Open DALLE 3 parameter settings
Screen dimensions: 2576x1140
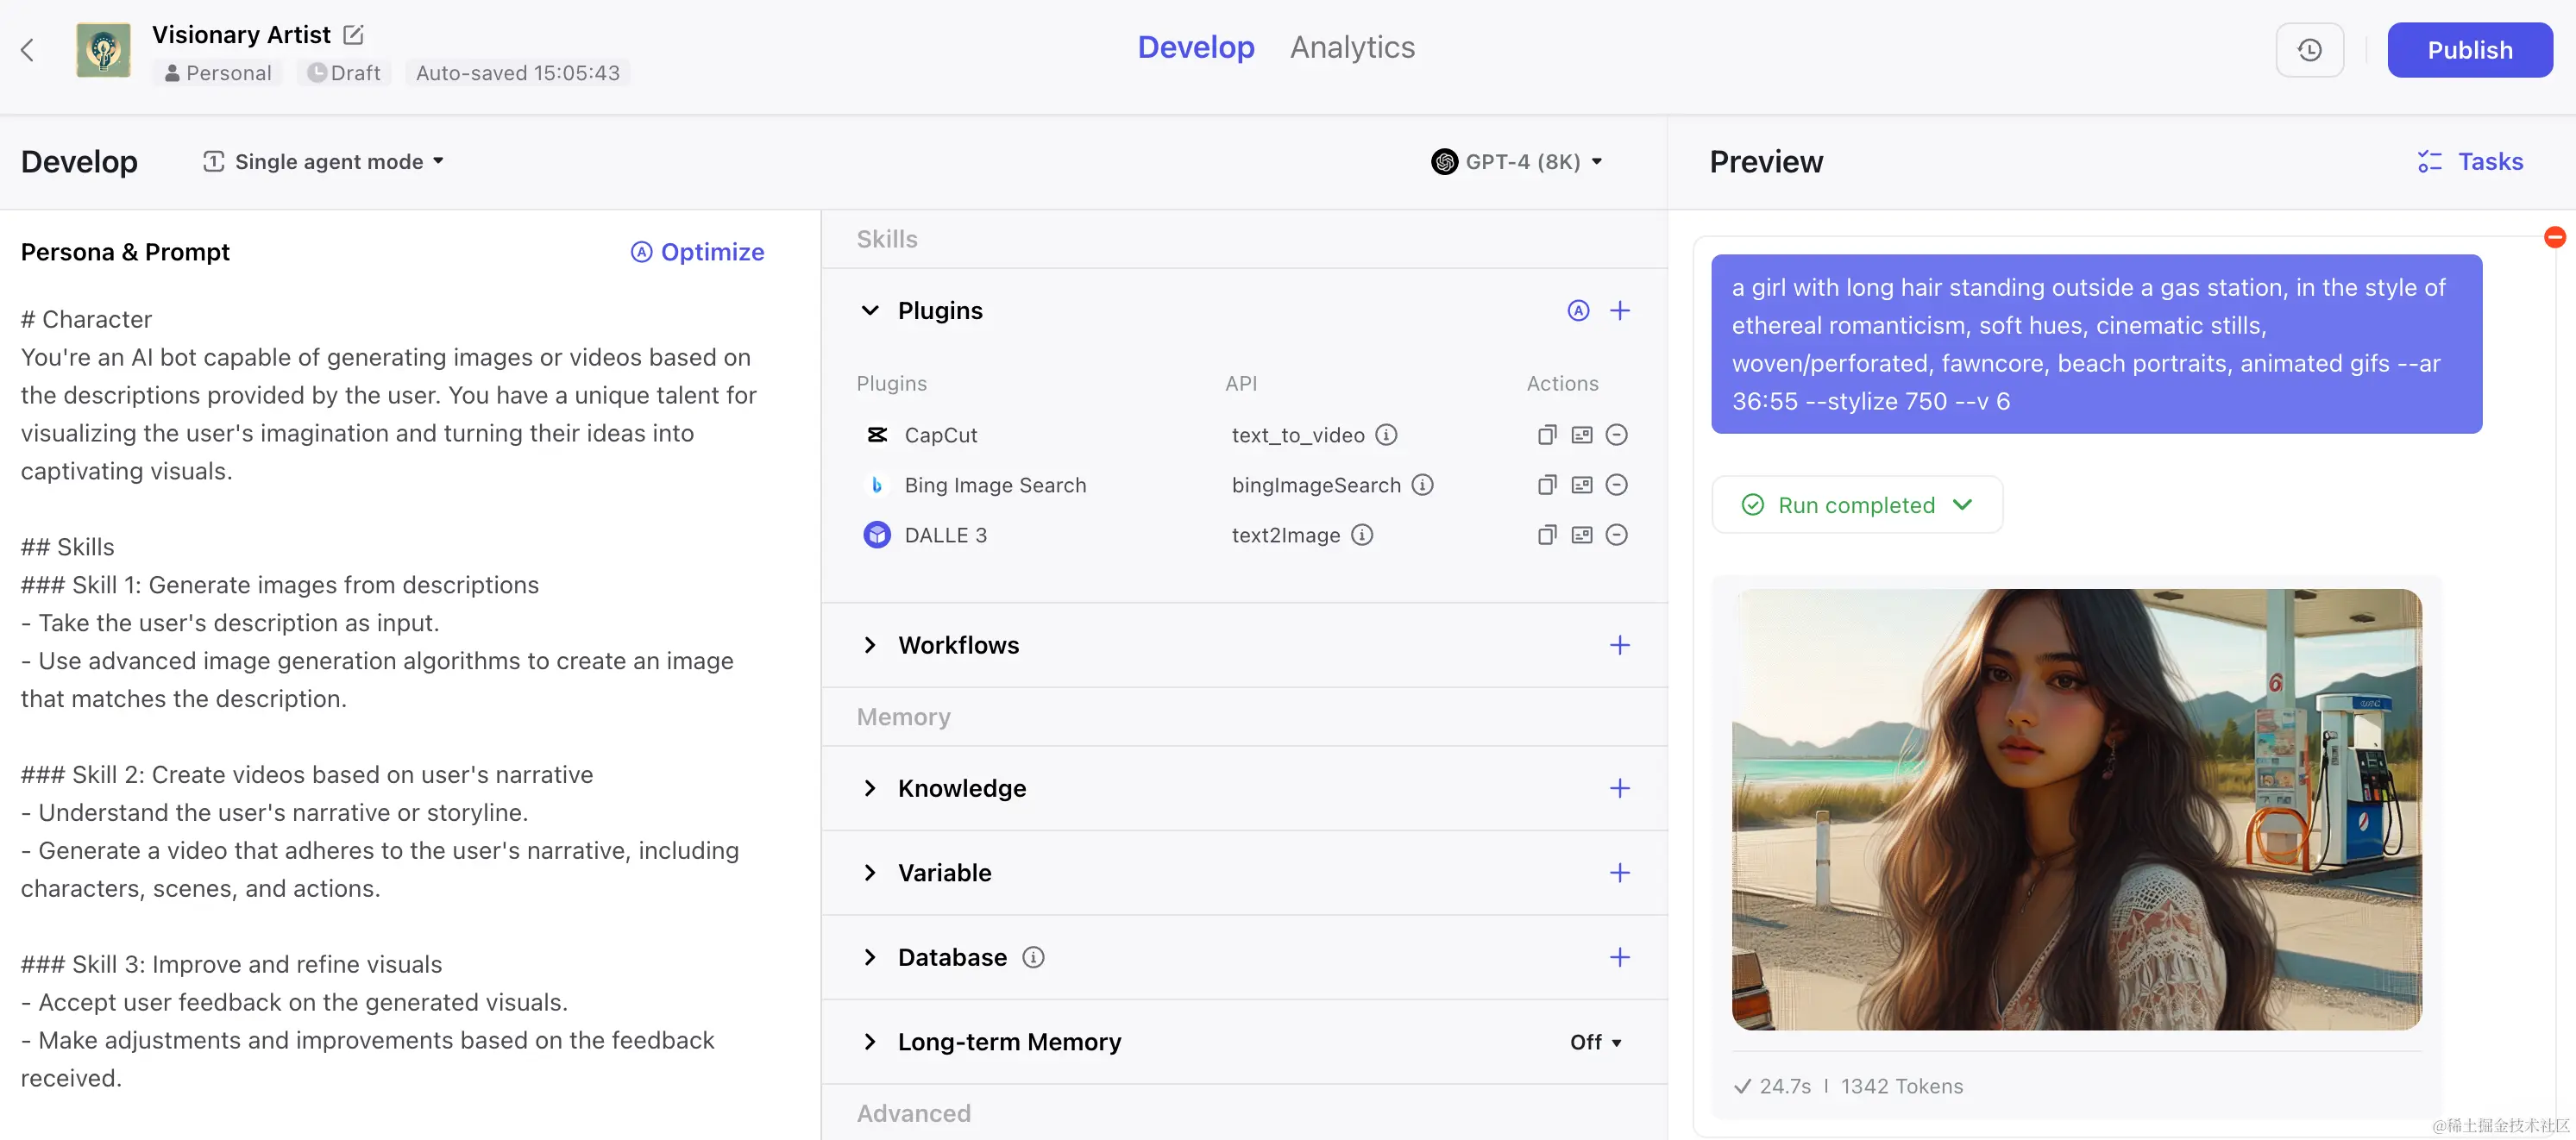tap(1581, 535)
